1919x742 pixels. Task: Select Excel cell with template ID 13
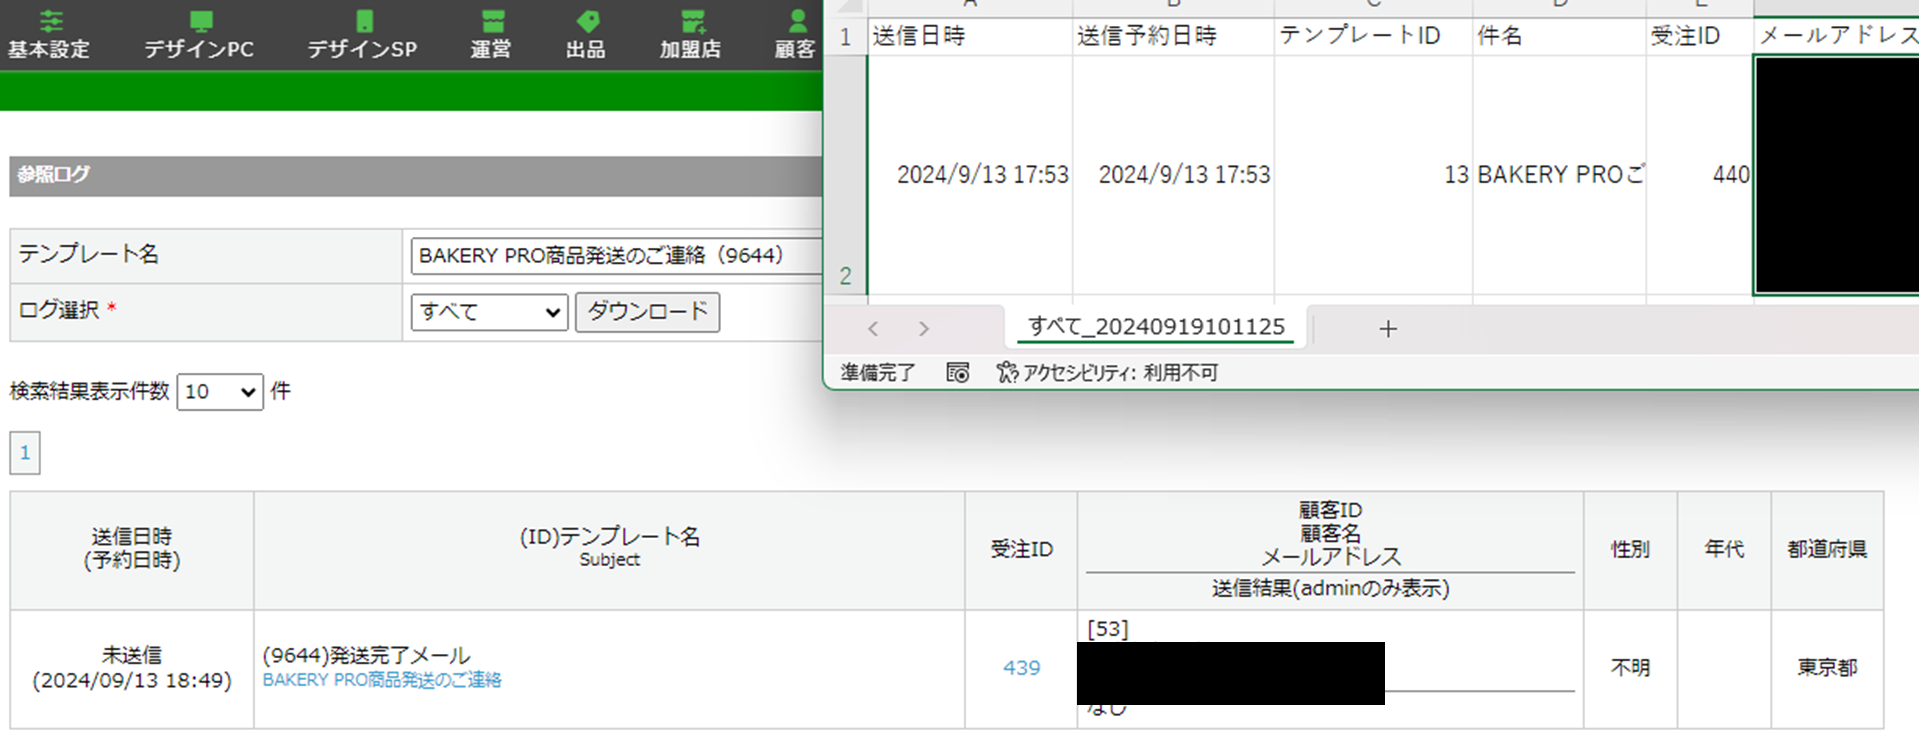(1373, 175)
